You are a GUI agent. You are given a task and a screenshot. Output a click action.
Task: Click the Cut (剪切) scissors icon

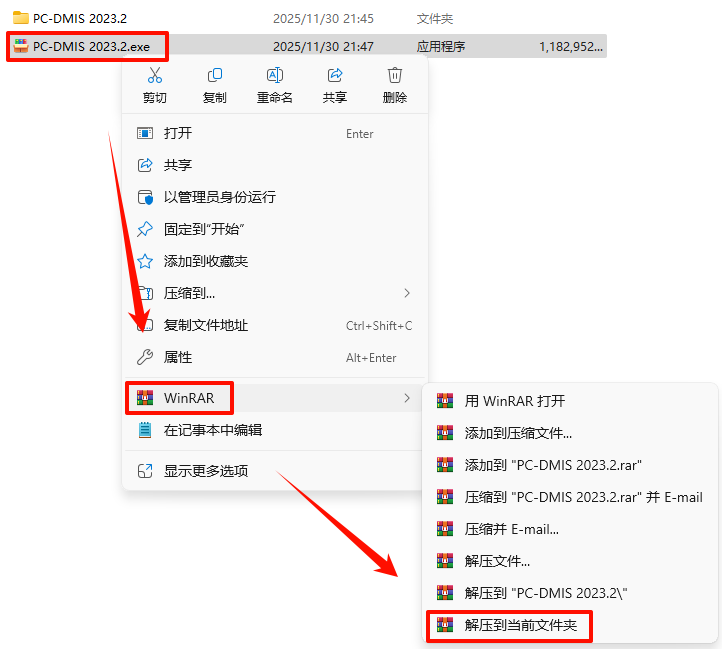coord(155,75)
